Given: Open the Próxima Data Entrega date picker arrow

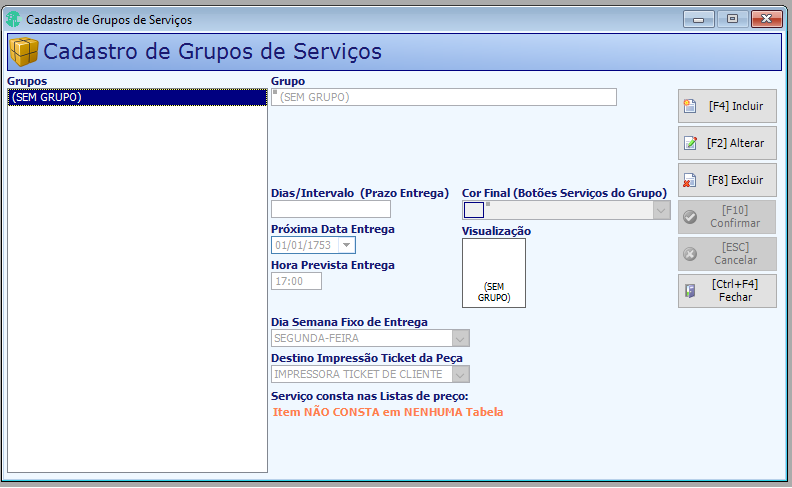Looking at the screenshot, I should click(346, 246).
